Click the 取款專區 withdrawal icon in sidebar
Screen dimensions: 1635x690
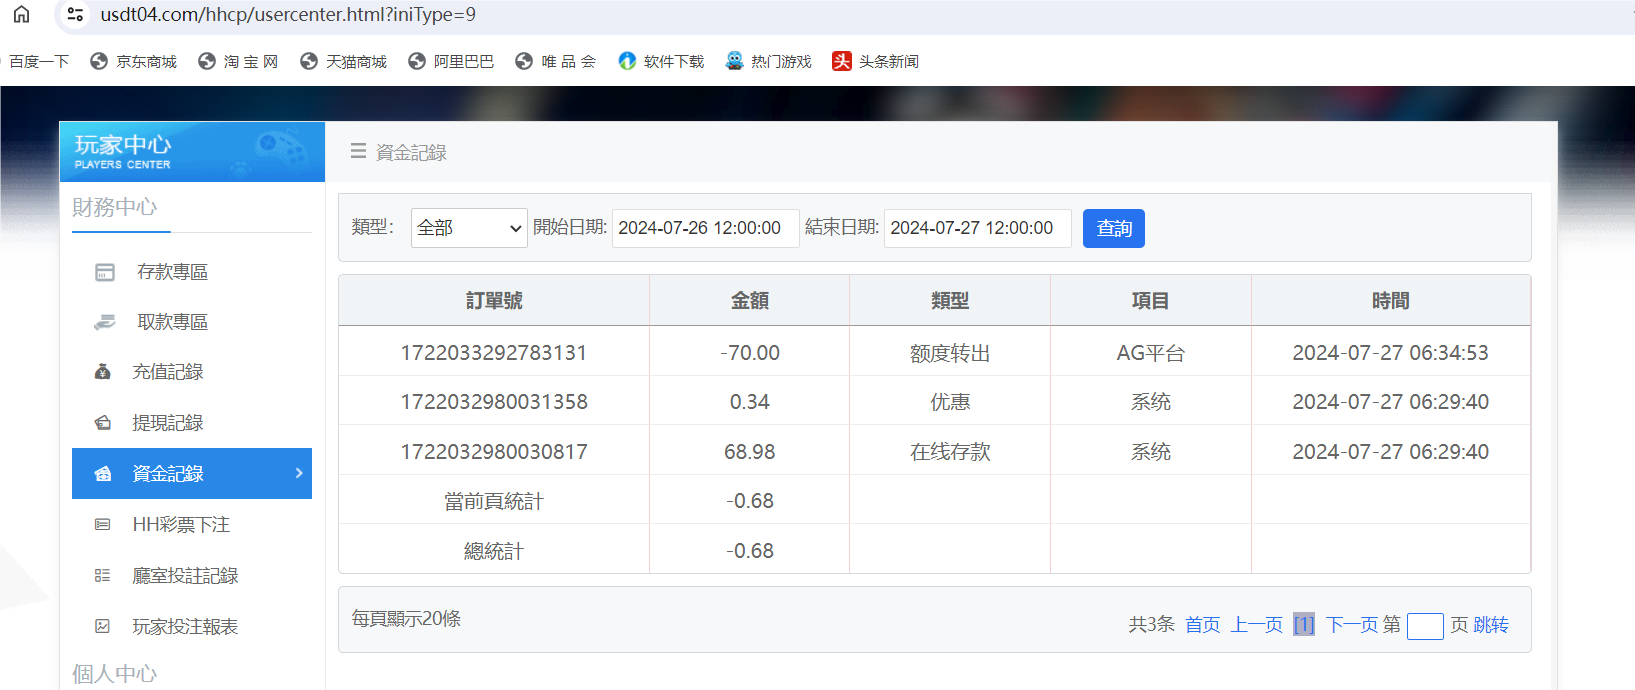[x=105, y=322]
